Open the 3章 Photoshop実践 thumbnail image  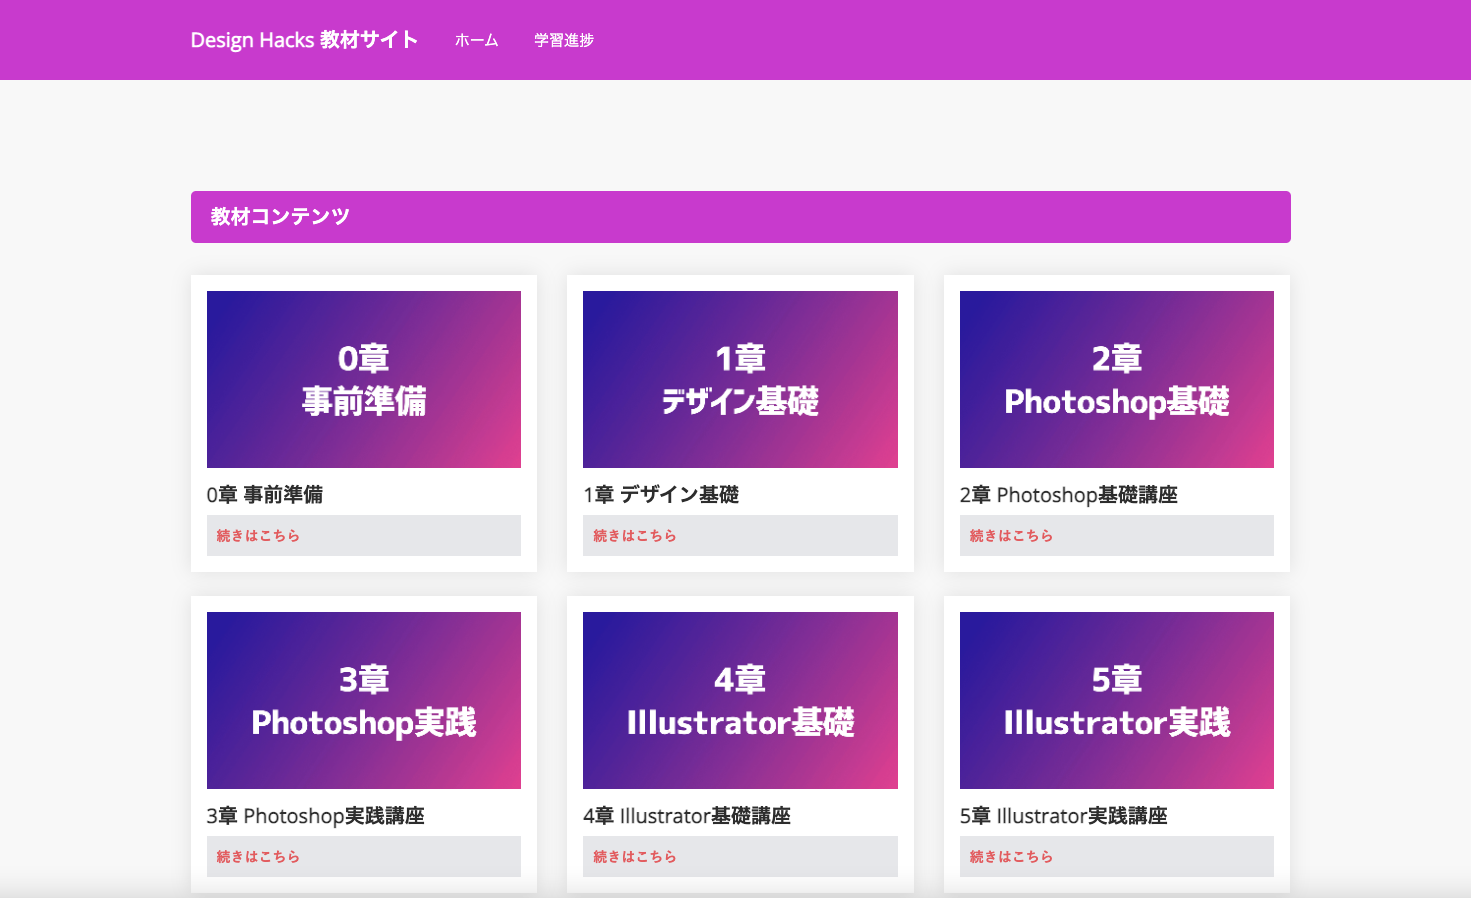click(364, 700)
